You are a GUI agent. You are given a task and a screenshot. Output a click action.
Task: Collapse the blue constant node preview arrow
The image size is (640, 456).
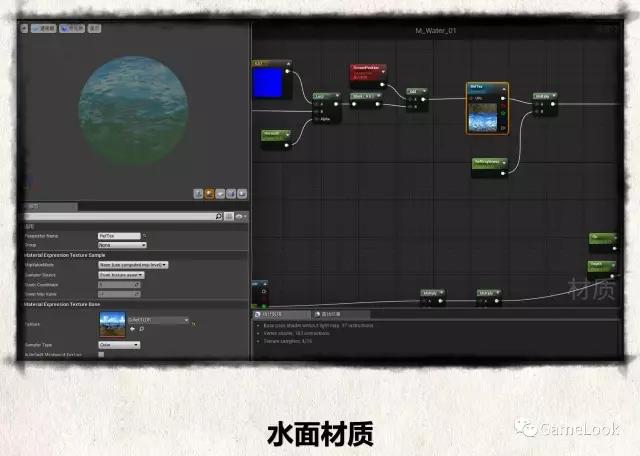[x=288, y=64]
